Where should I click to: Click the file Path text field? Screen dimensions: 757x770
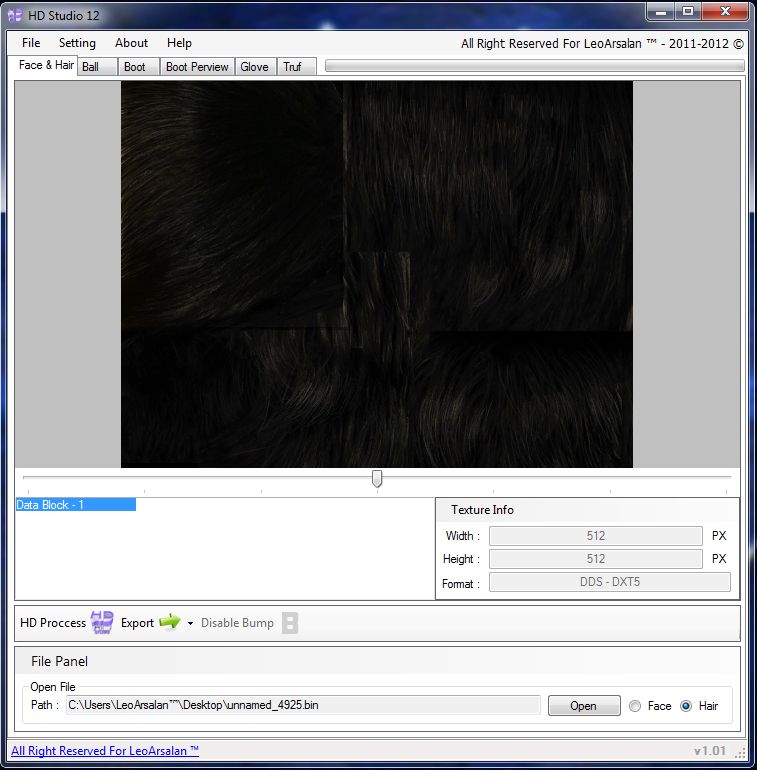pyautogui.click(x=303, y=706)
